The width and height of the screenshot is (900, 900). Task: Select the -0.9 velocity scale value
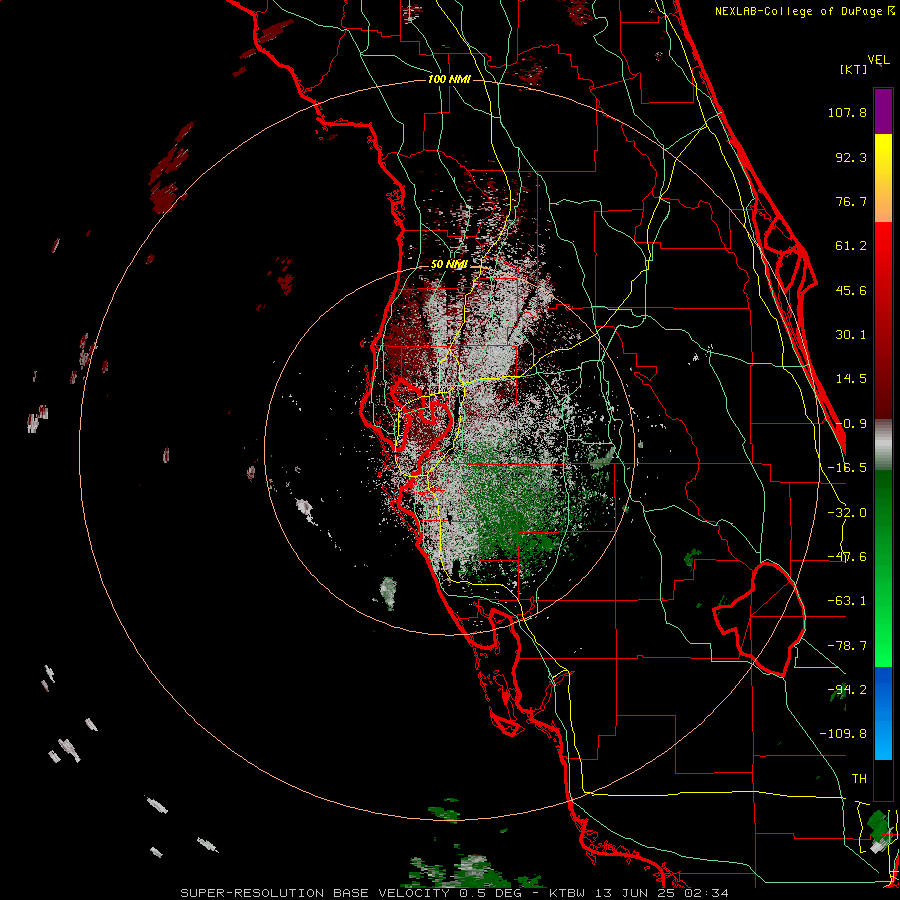(851, 424)
